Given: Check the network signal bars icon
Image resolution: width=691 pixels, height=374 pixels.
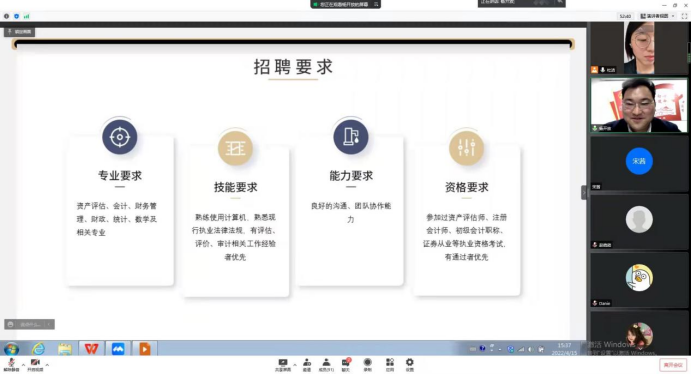Looking at the screenshot, I should [26, 16].
